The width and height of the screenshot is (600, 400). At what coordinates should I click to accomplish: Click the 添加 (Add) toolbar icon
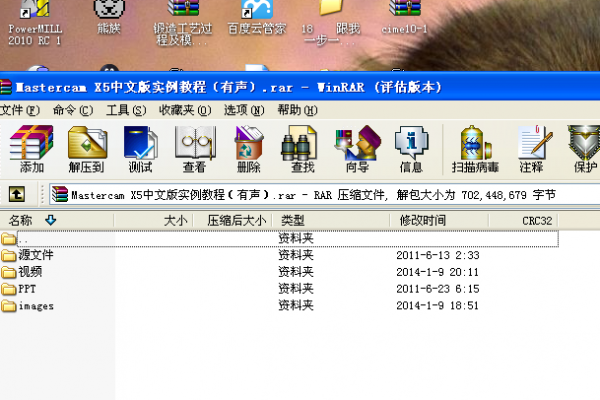(31, 149)
